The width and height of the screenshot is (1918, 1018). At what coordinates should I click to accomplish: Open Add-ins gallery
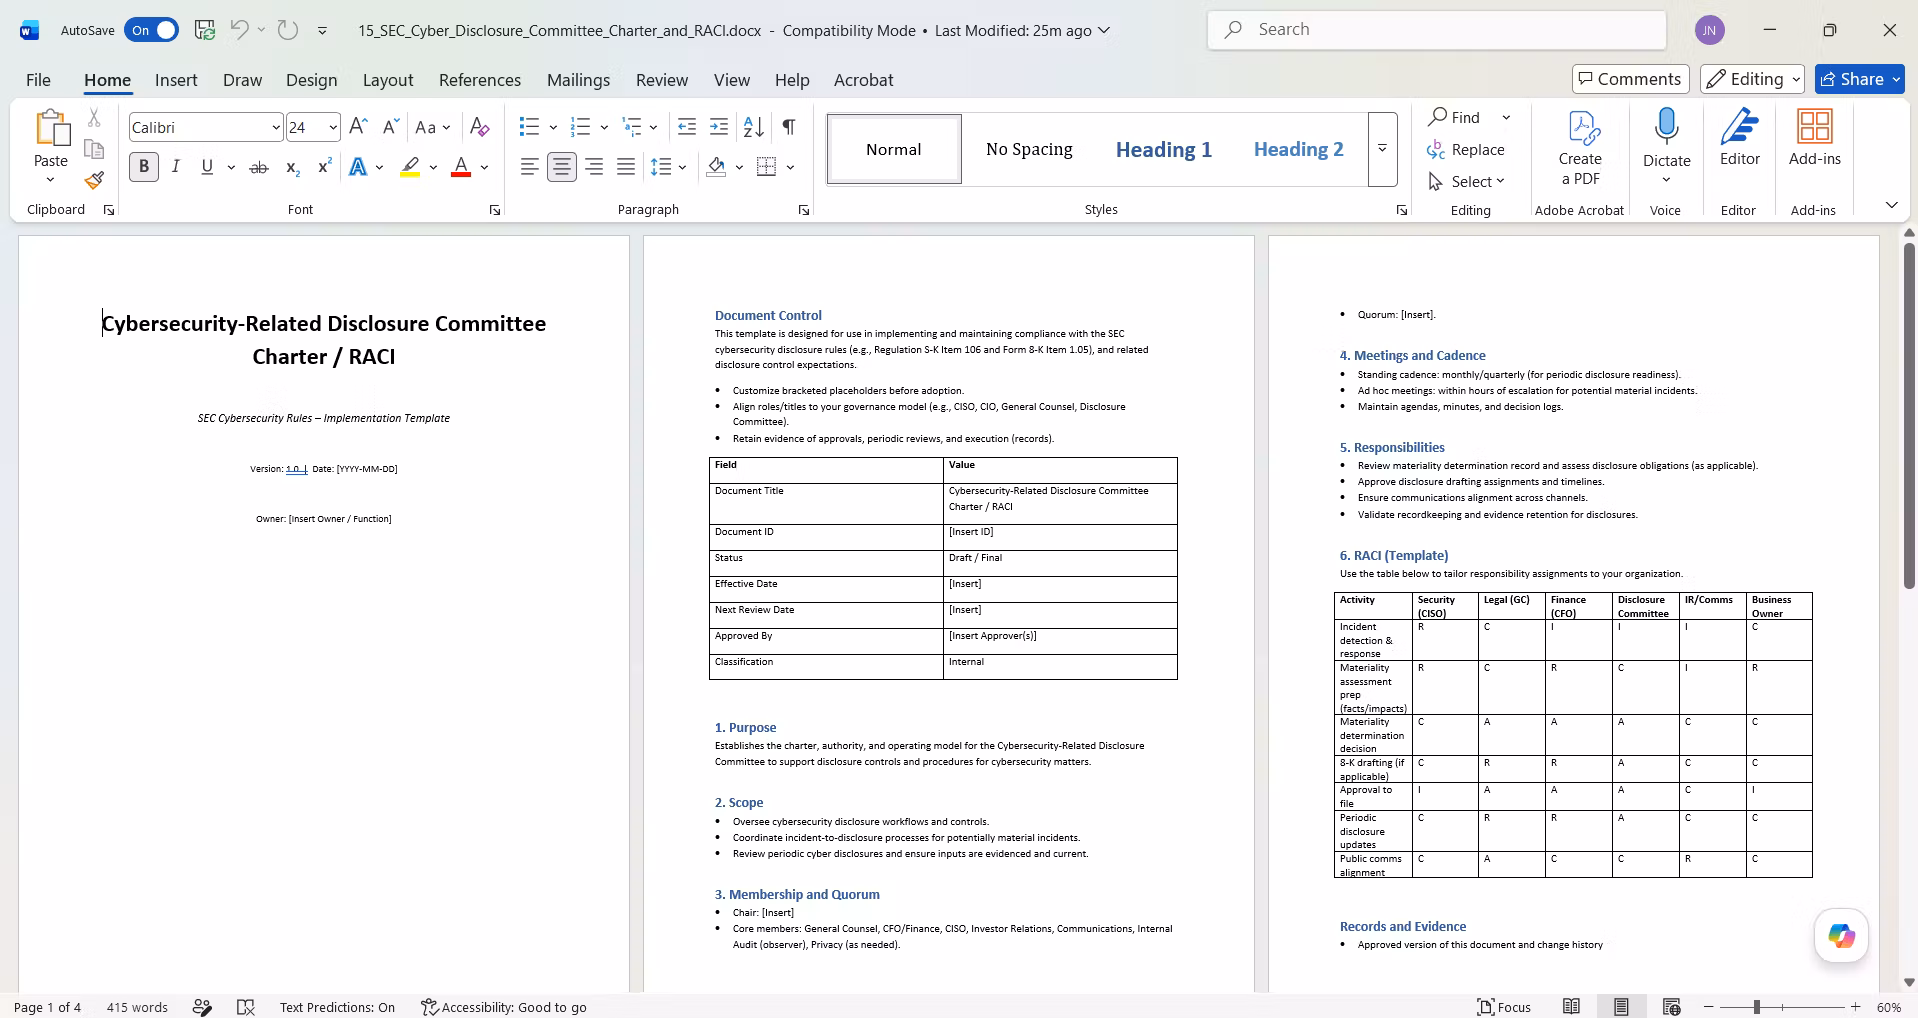(x=1814, y=138)
